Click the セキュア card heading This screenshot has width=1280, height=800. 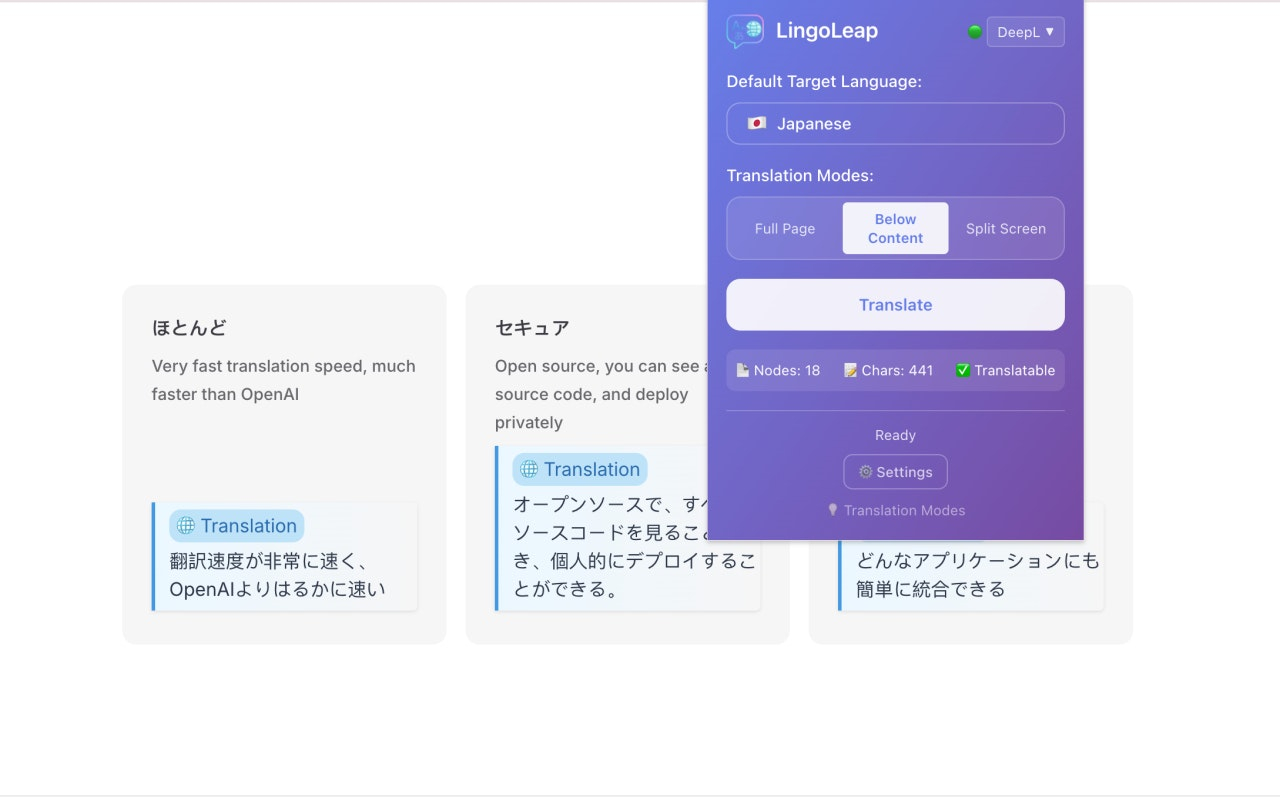(x=532, y=328)
